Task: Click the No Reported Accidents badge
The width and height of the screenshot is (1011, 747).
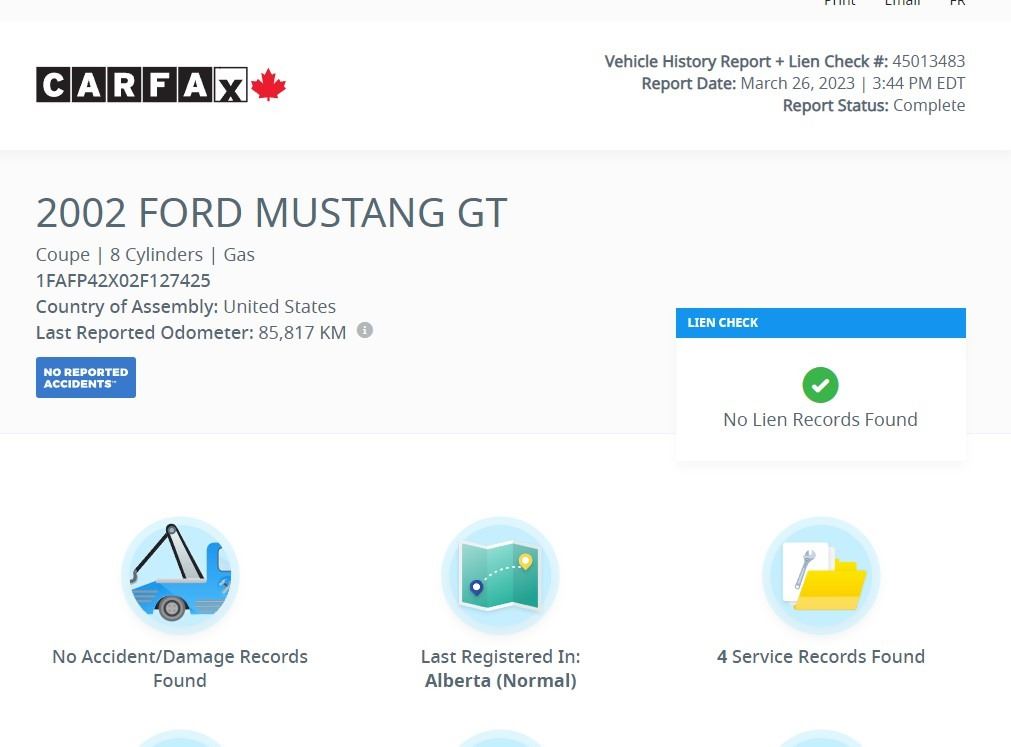Action: 86,378
